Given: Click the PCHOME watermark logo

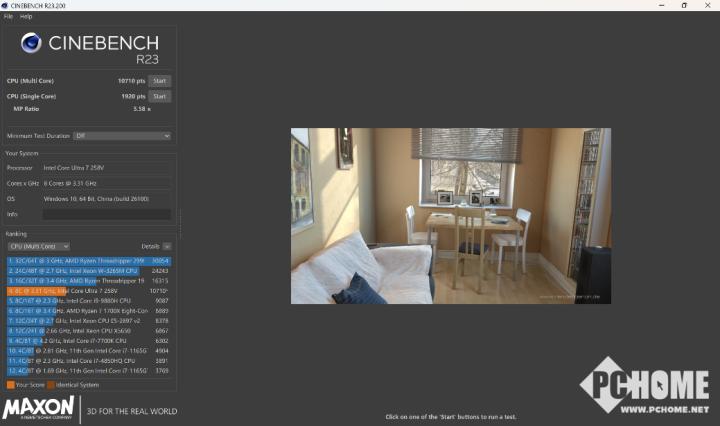Looking at the screenshot, I should (x=645, y=385).
